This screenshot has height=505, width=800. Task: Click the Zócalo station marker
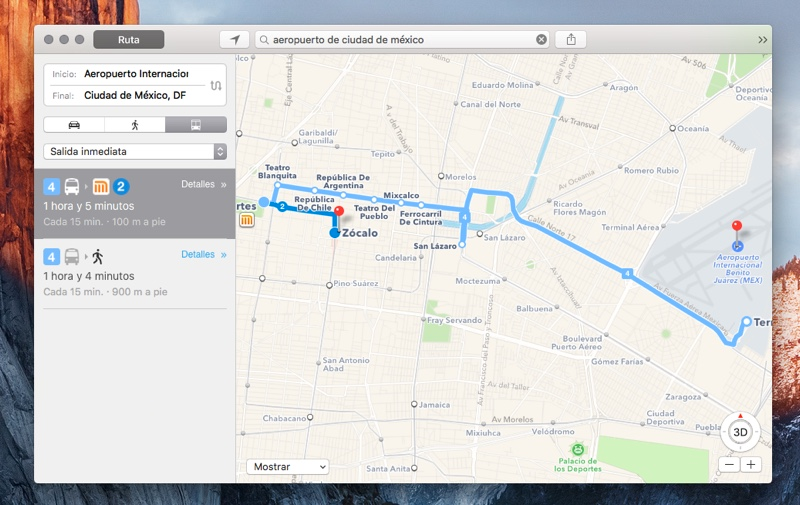pos(335,233)
